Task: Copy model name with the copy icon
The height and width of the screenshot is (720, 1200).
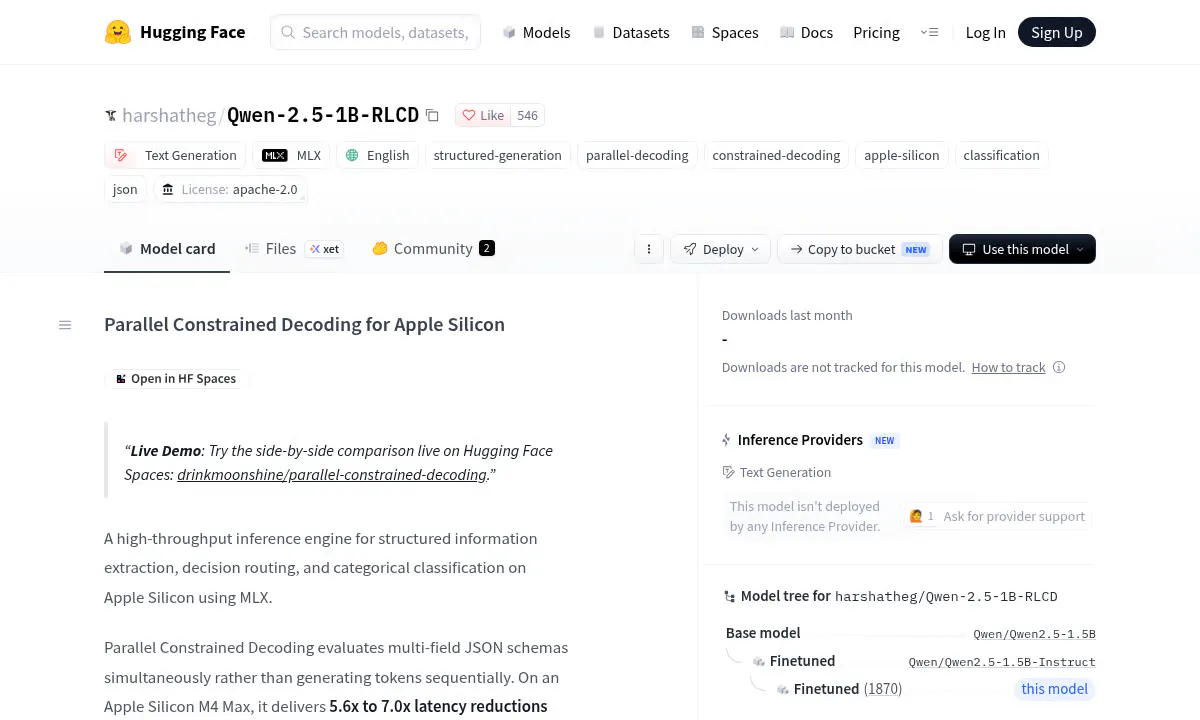Action: (x=432, y=115)
